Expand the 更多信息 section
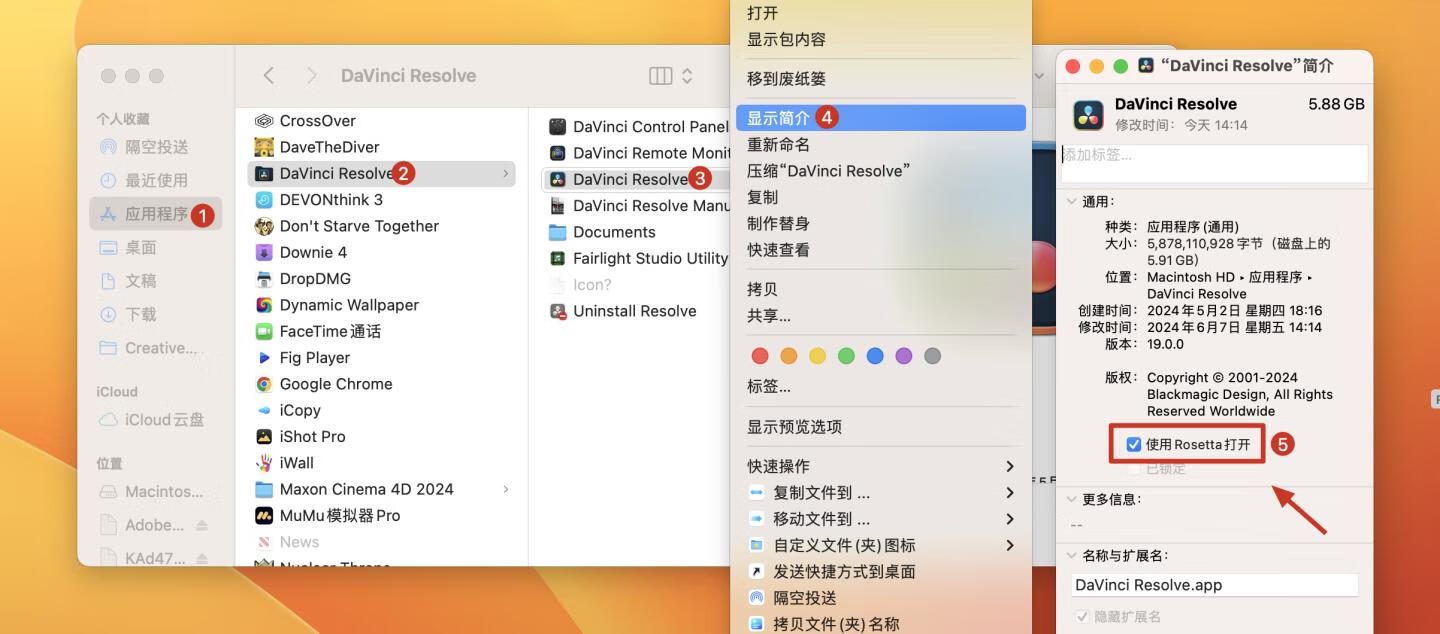Viewport: 1440px width, 634px height. pyautogui.click(x=1071, y=499)
